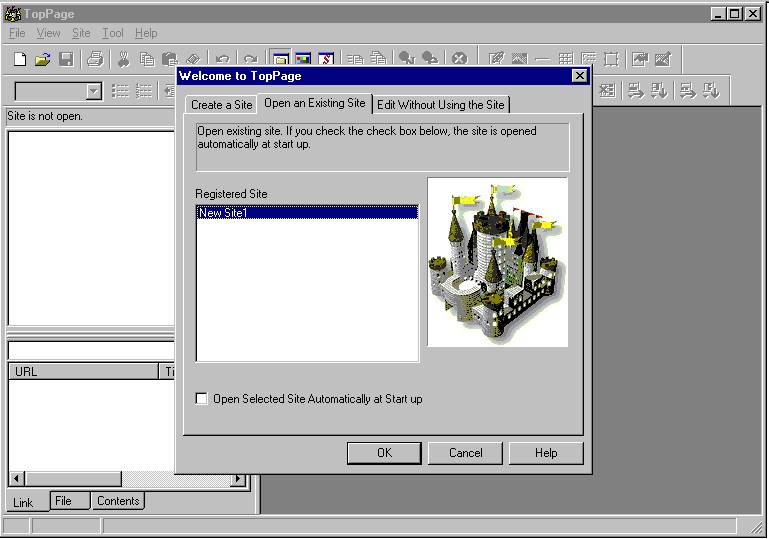Click the Stop circle X icon

[x=459, y=58]
